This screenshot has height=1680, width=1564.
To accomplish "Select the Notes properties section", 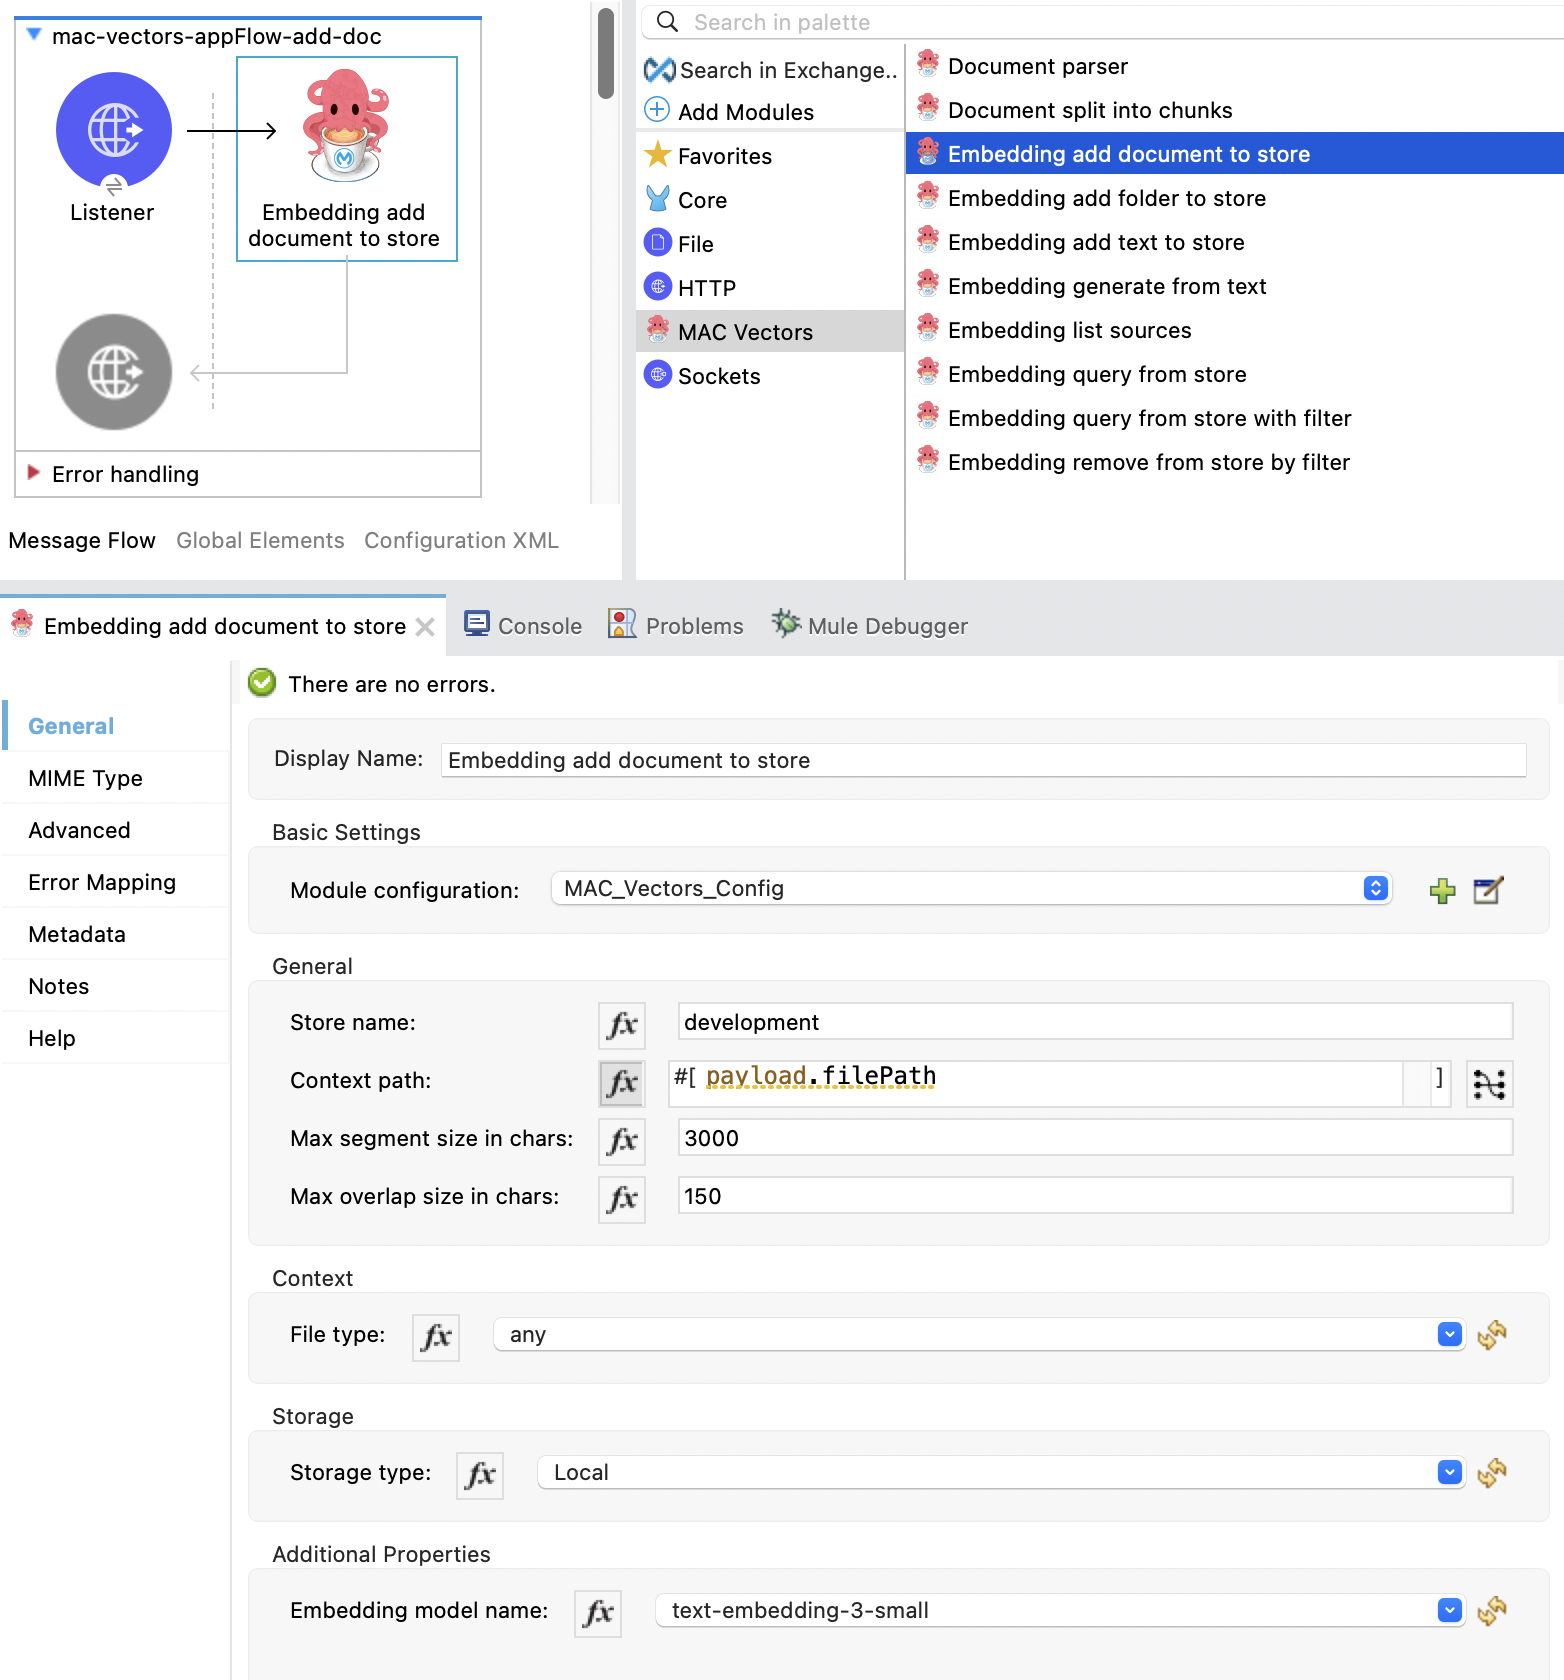I will [x=116, y=986].
